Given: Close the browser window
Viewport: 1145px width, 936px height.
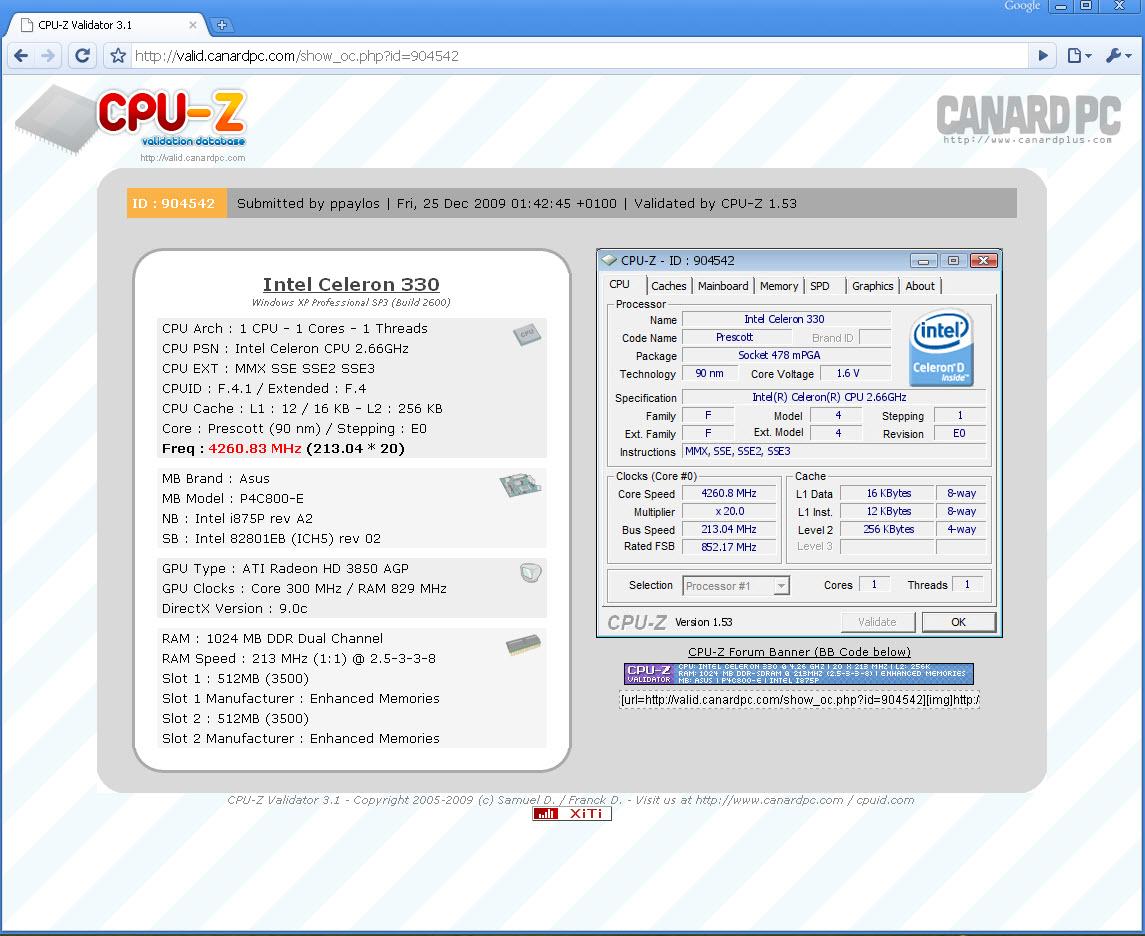Looking at the screenshot, I should (1119, 7).
